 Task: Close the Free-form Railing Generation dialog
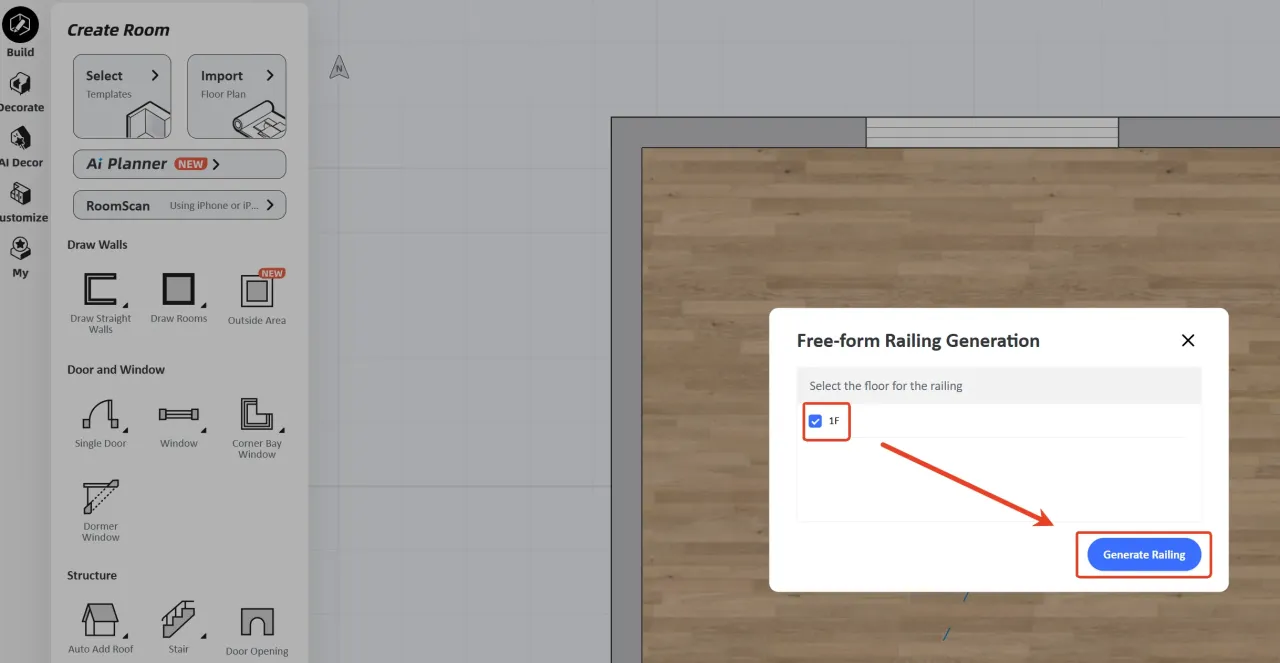pos(1188,341)
